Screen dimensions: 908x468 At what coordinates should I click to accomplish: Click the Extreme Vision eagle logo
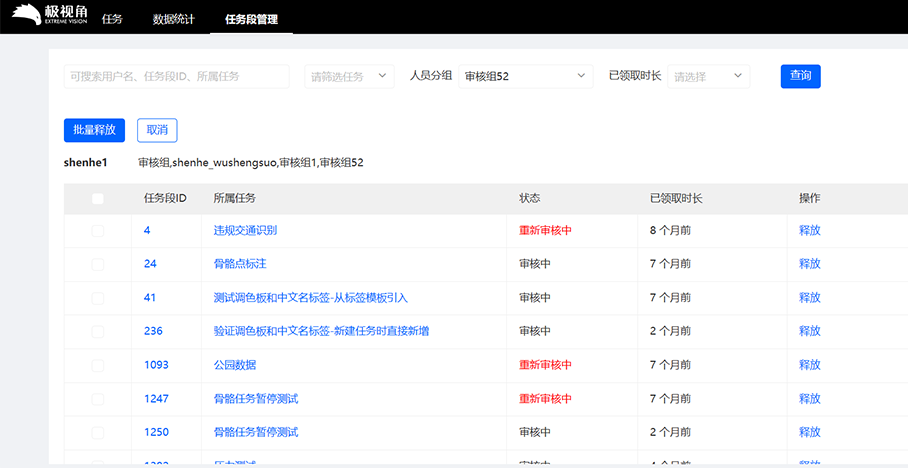(x=51, y=15)
